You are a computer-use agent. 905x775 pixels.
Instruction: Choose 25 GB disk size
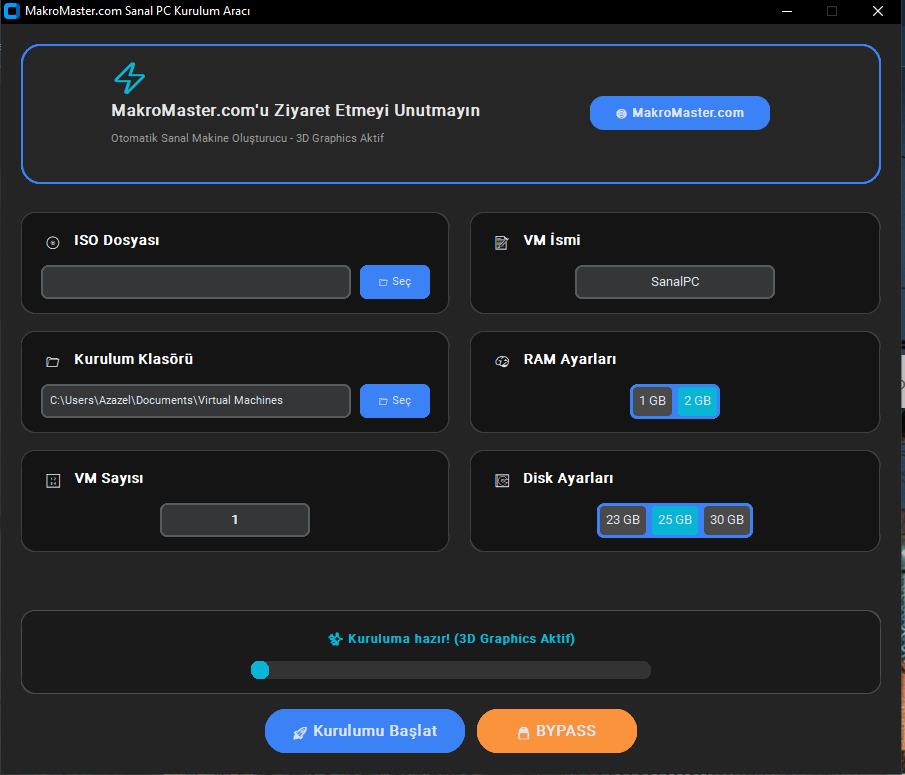click(x=675, y=520)
